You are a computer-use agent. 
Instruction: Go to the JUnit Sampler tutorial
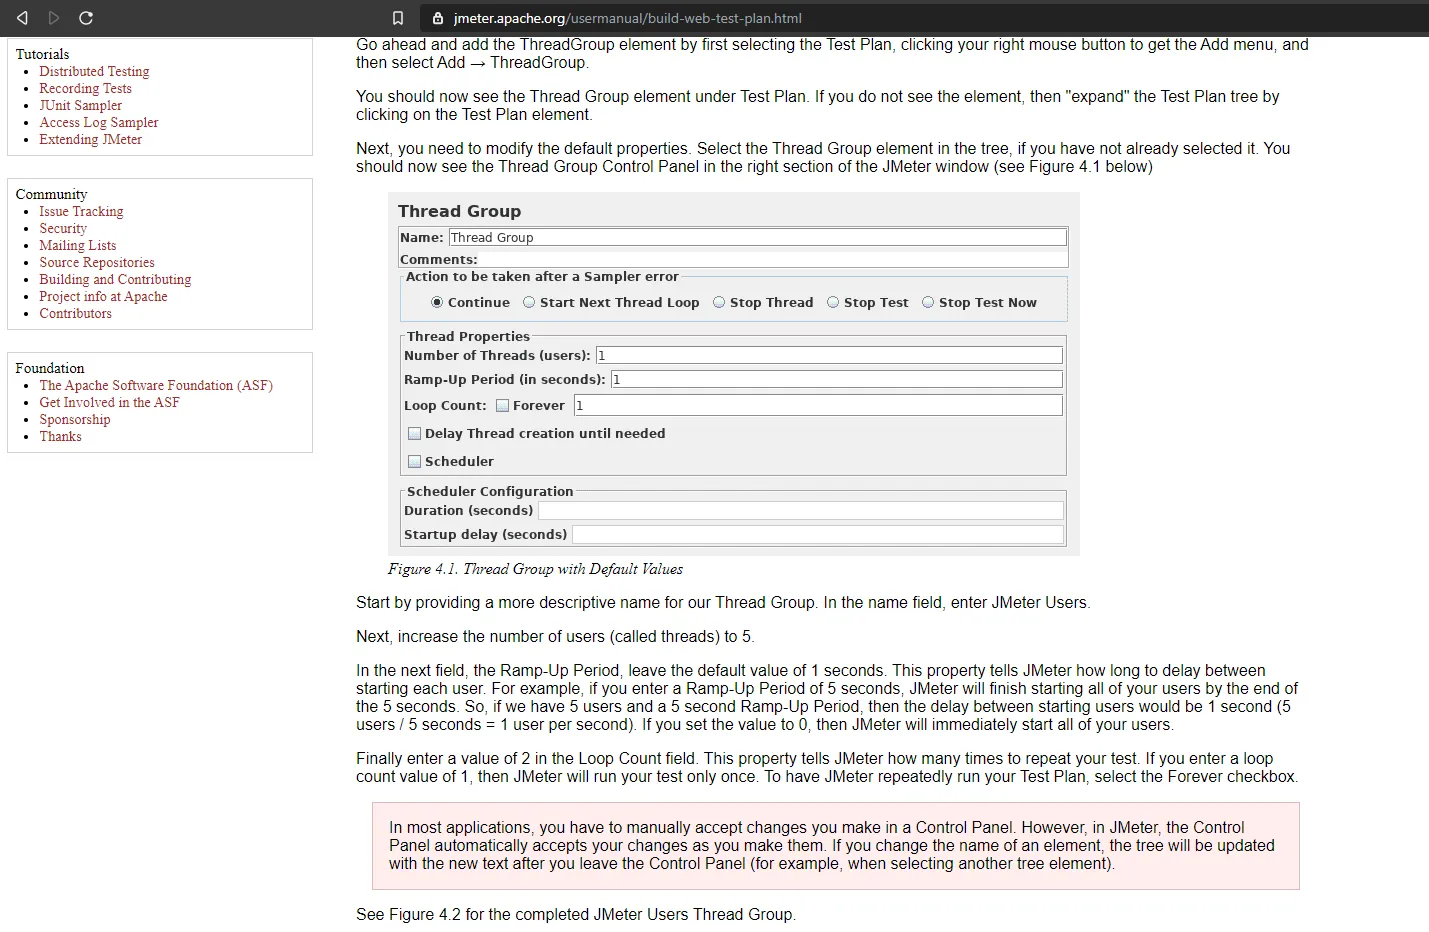click(80, 105)
